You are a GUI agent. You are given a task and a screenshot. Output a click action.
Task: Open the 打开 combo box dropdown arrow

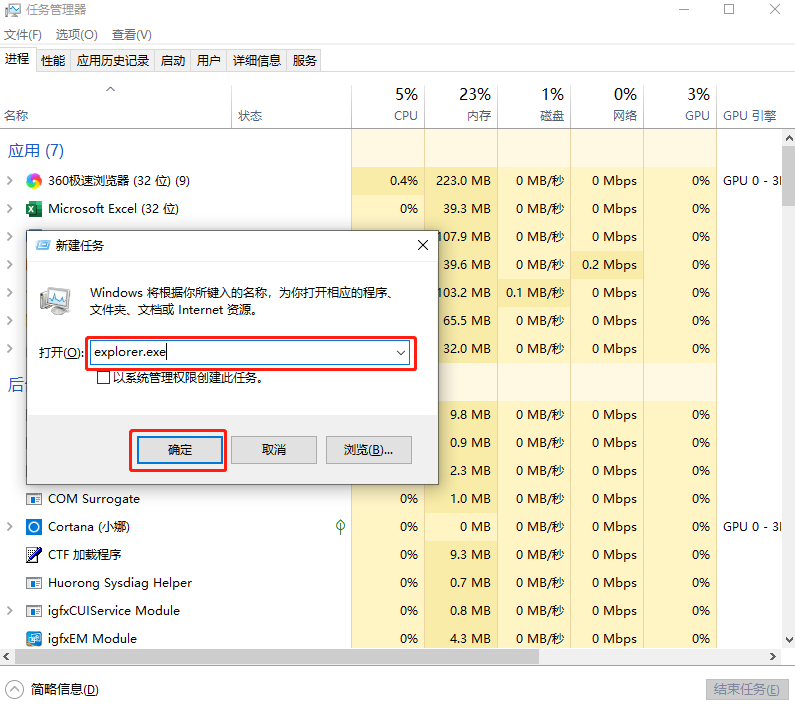401,353
